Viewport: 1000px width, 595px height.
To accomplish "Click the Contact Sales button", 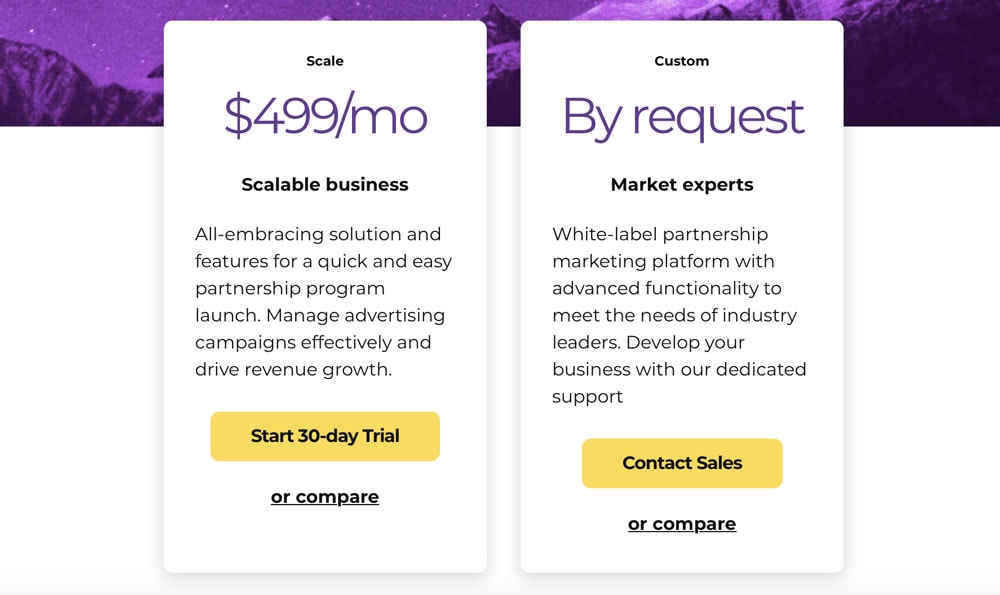I will pyautogui.click(x=682, y=463).
